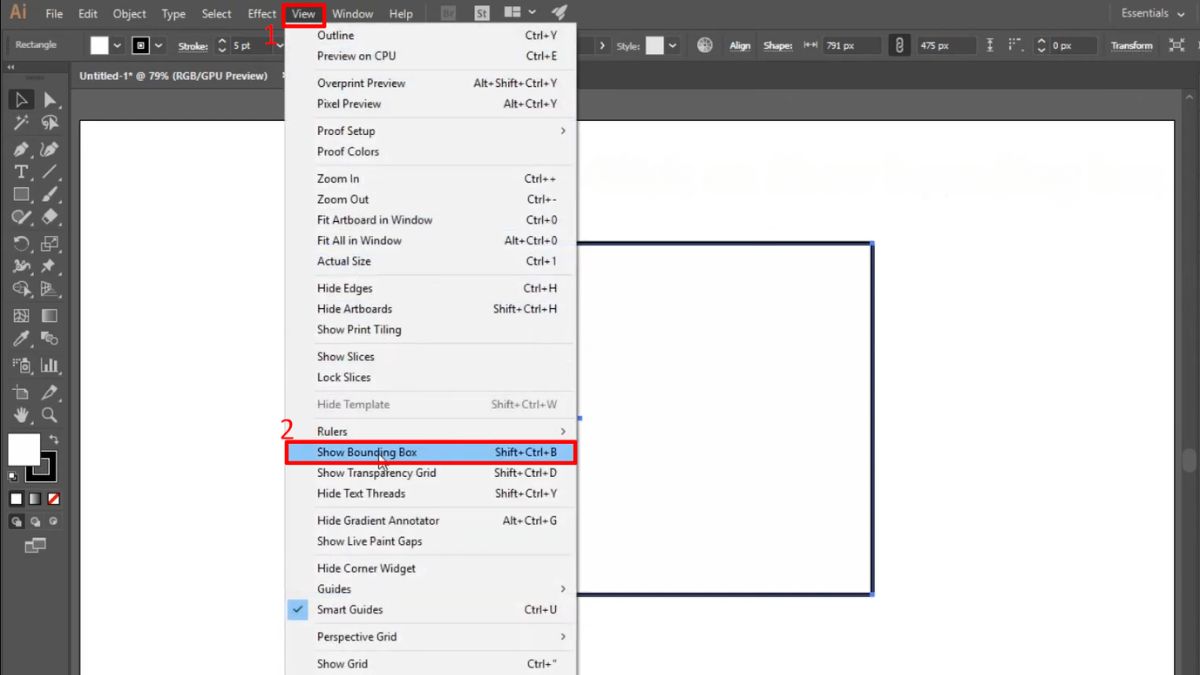Select the Shape Builder tool

click(x=21, y=289)
